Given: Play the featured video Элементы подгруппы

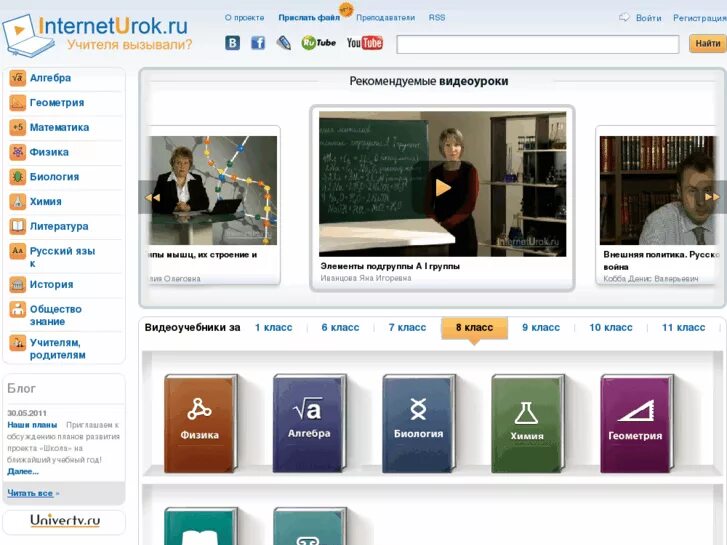Looking at the screenshot, I should coord(443,187).
